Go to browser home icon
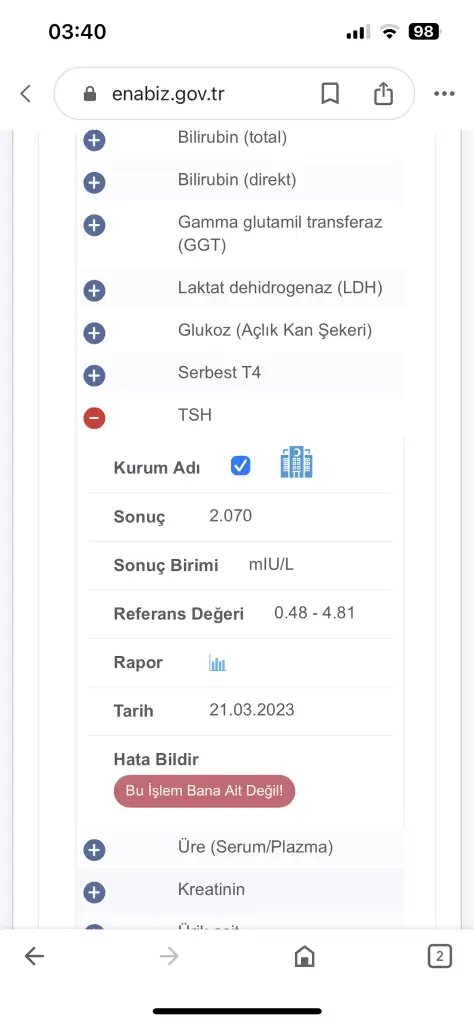 (305, 957)
